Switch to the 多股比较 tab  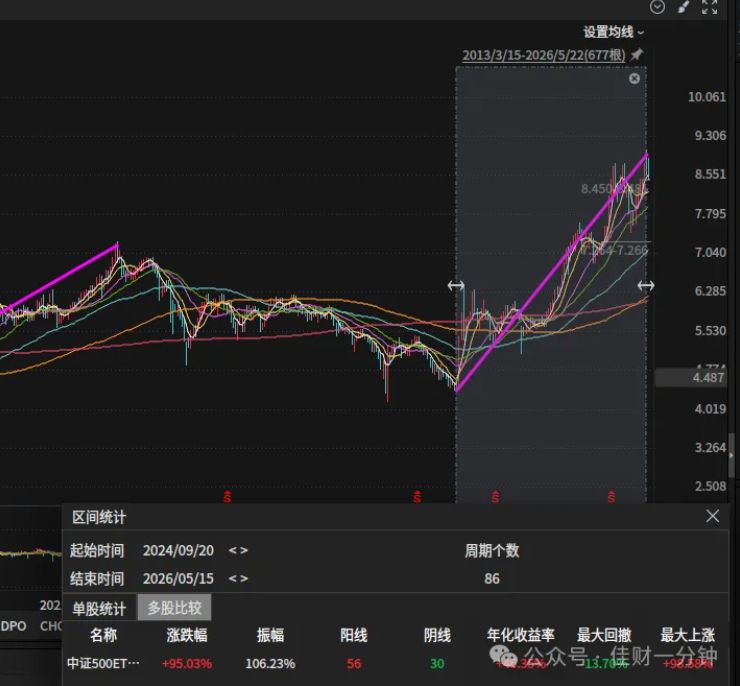pos(175,608)
